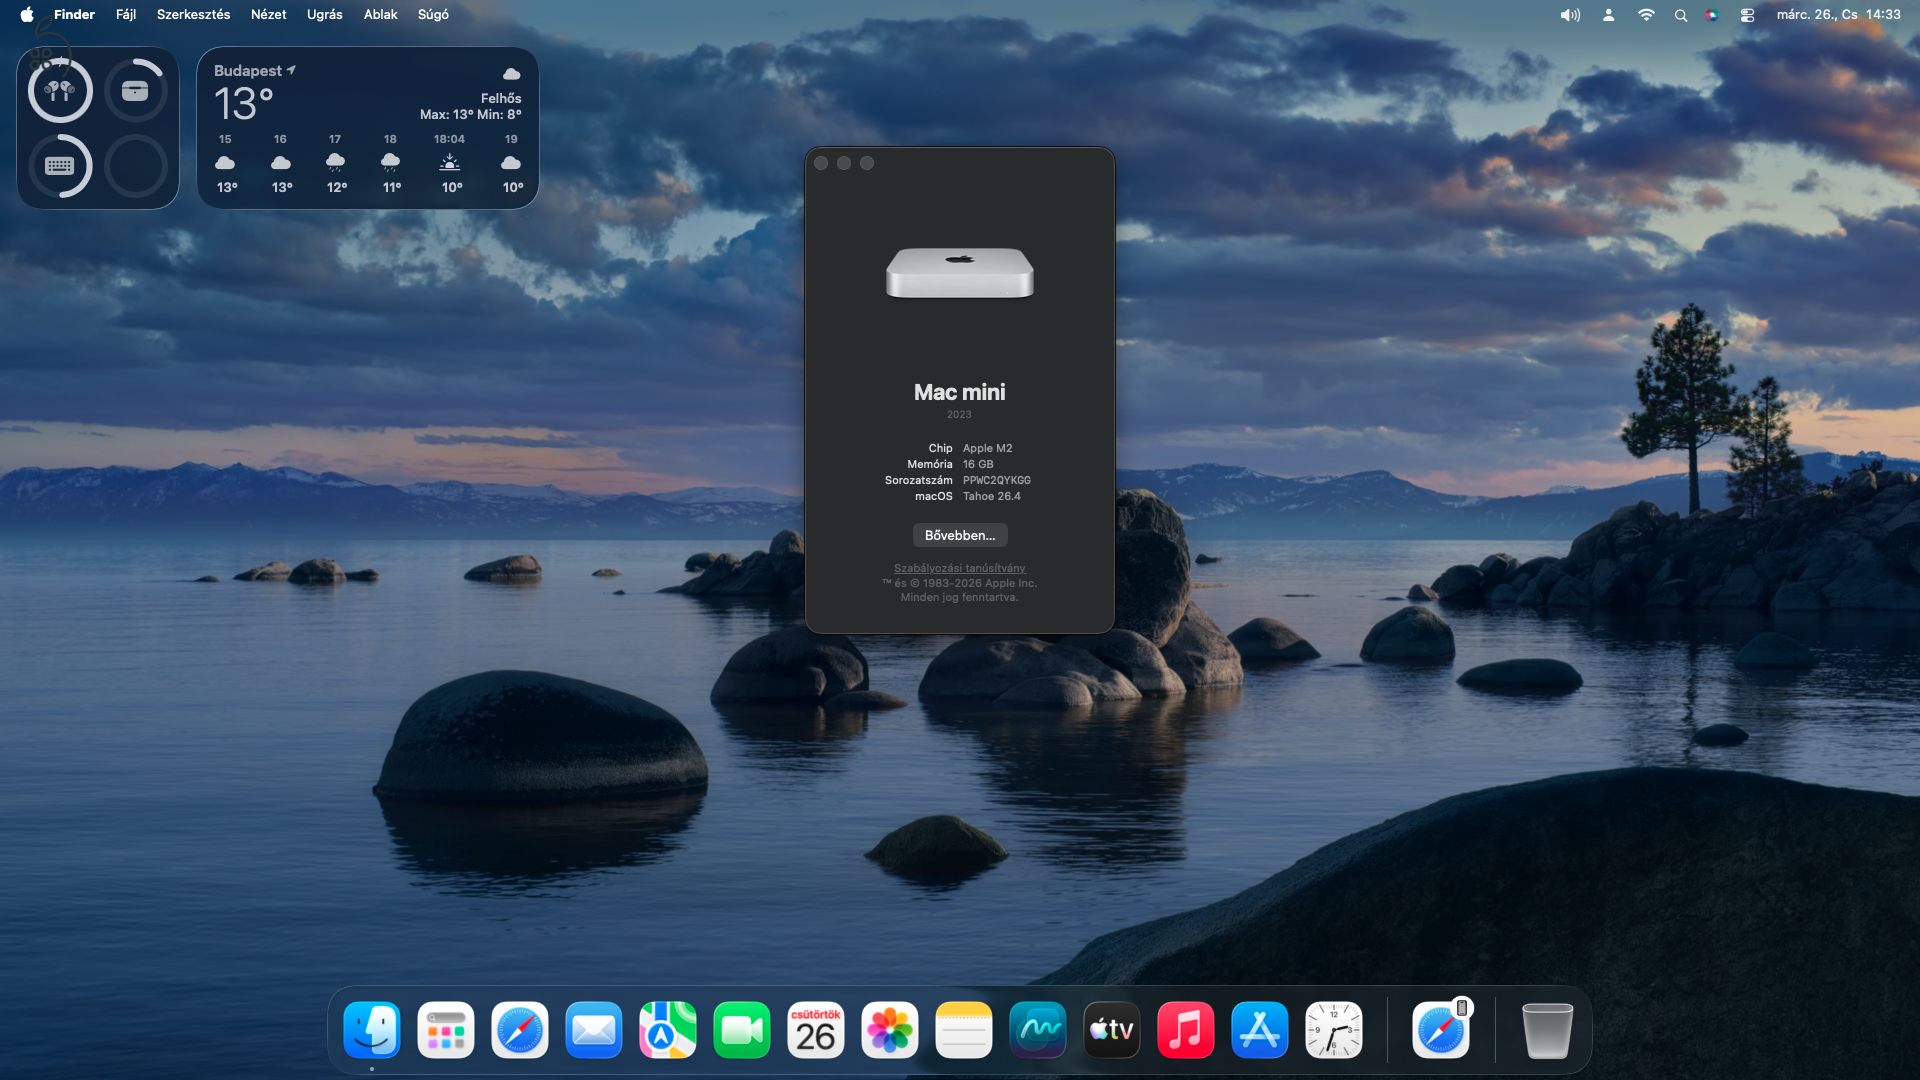Open the Apple TV app in the Dock
1920x1080 pixels.
(1111, 1029)
